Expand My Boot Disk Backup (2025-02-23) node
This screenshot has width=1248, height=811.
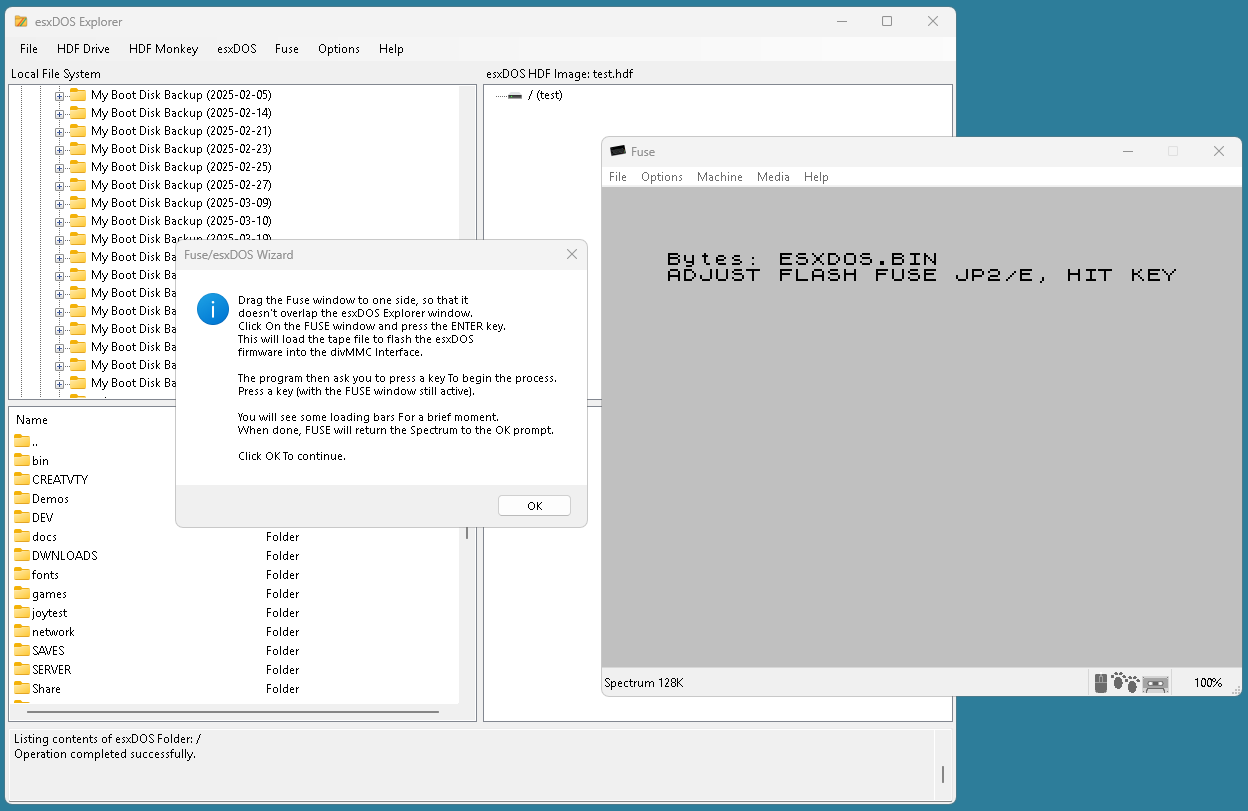pos(59,150)
